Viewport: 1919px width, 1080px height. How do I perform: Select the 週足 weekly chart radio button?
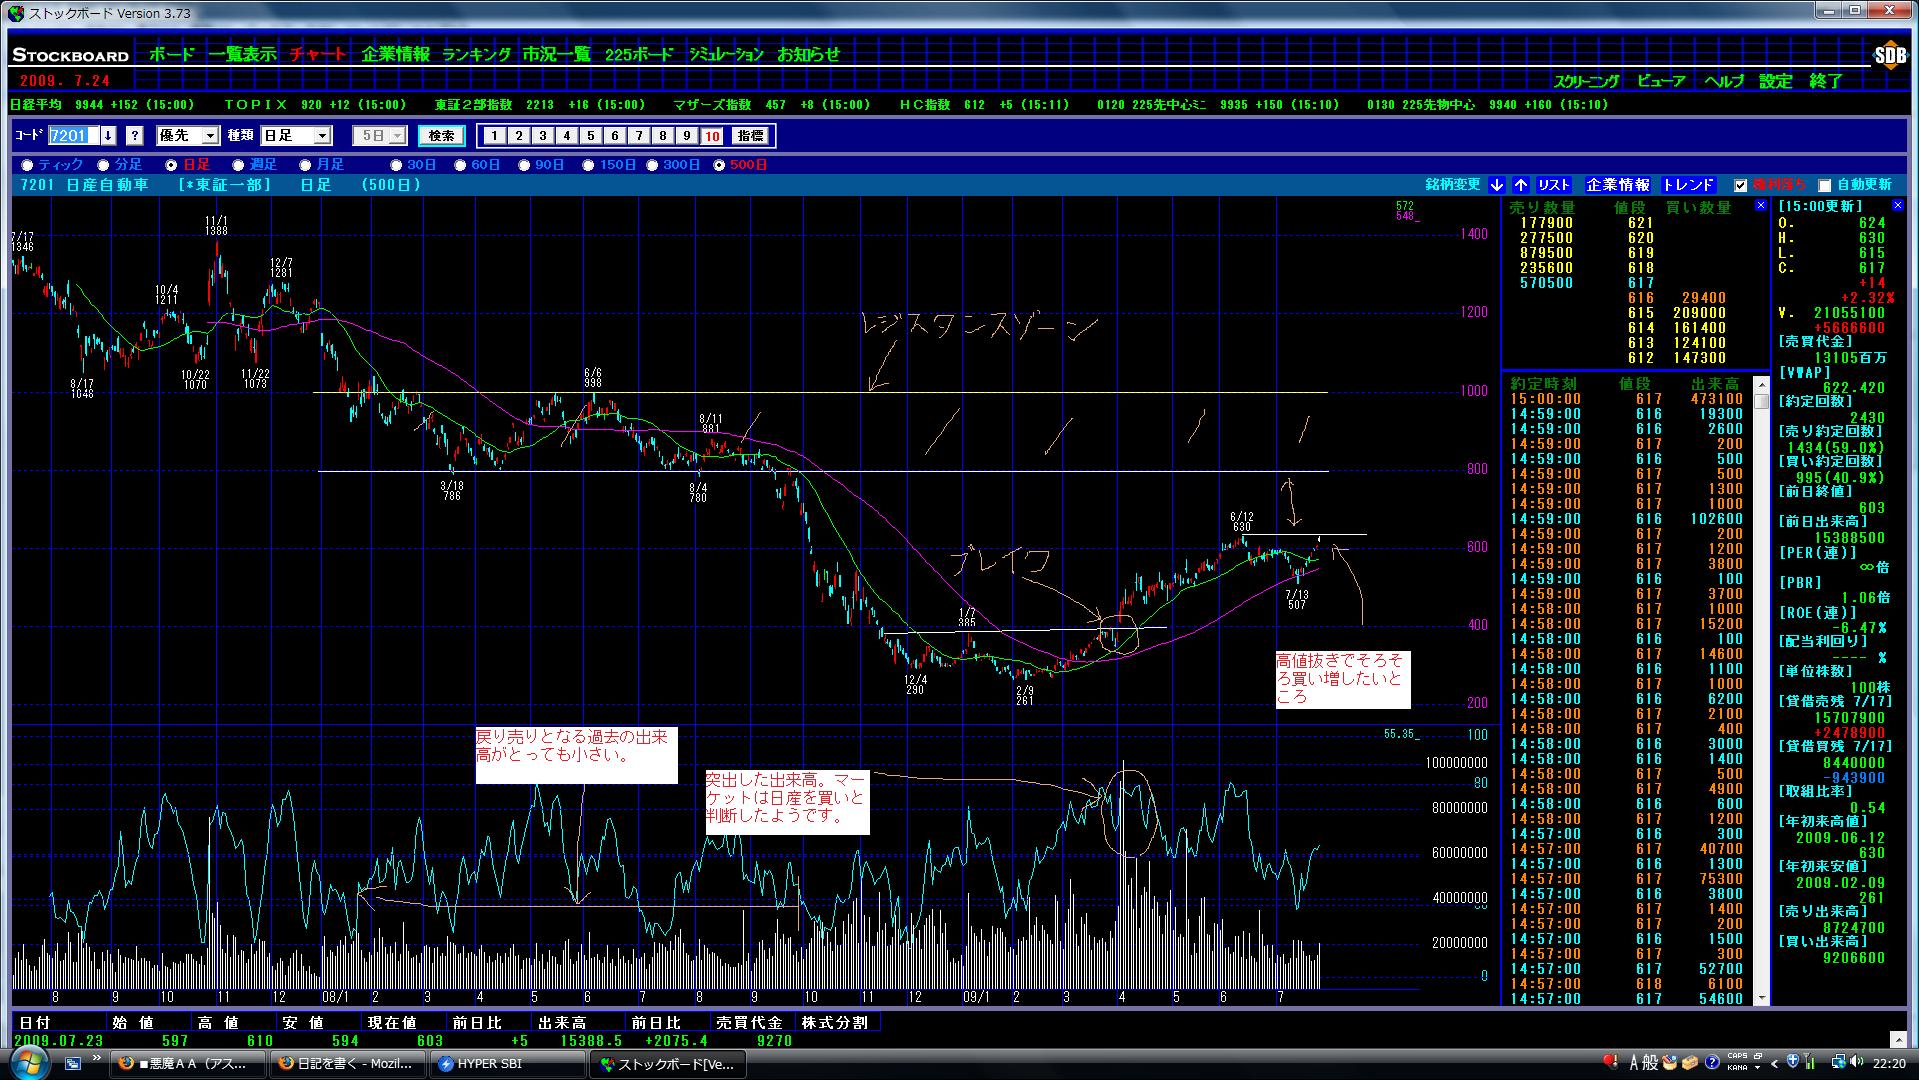click(239, 165)
